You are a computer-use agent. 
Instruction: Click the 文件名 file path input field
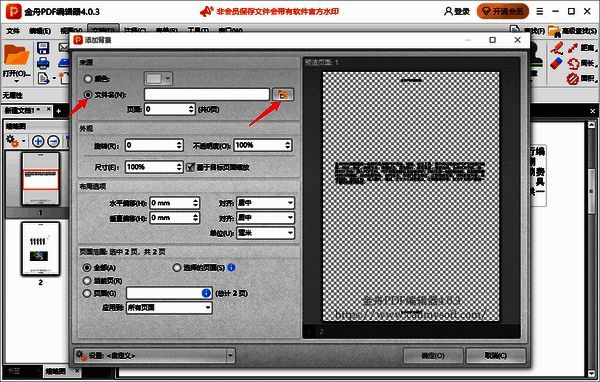[x=207, y=95]
